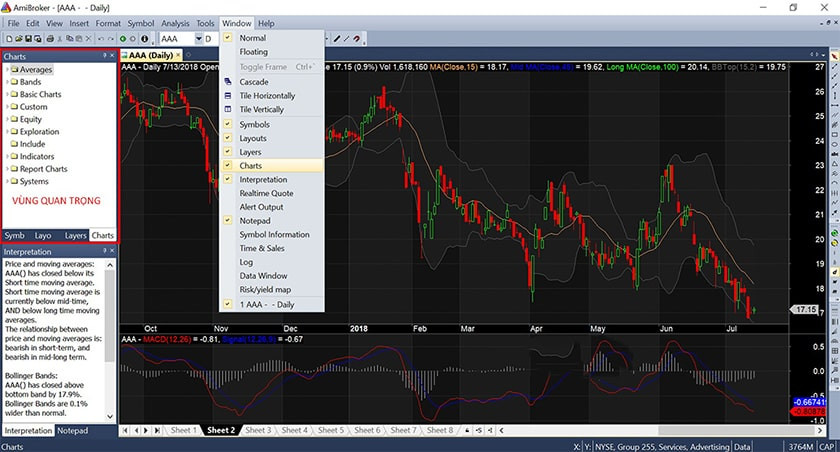Expand the Indicators folder tree node
The width and height of the screenshot is (840, 452).
point(7,156)
